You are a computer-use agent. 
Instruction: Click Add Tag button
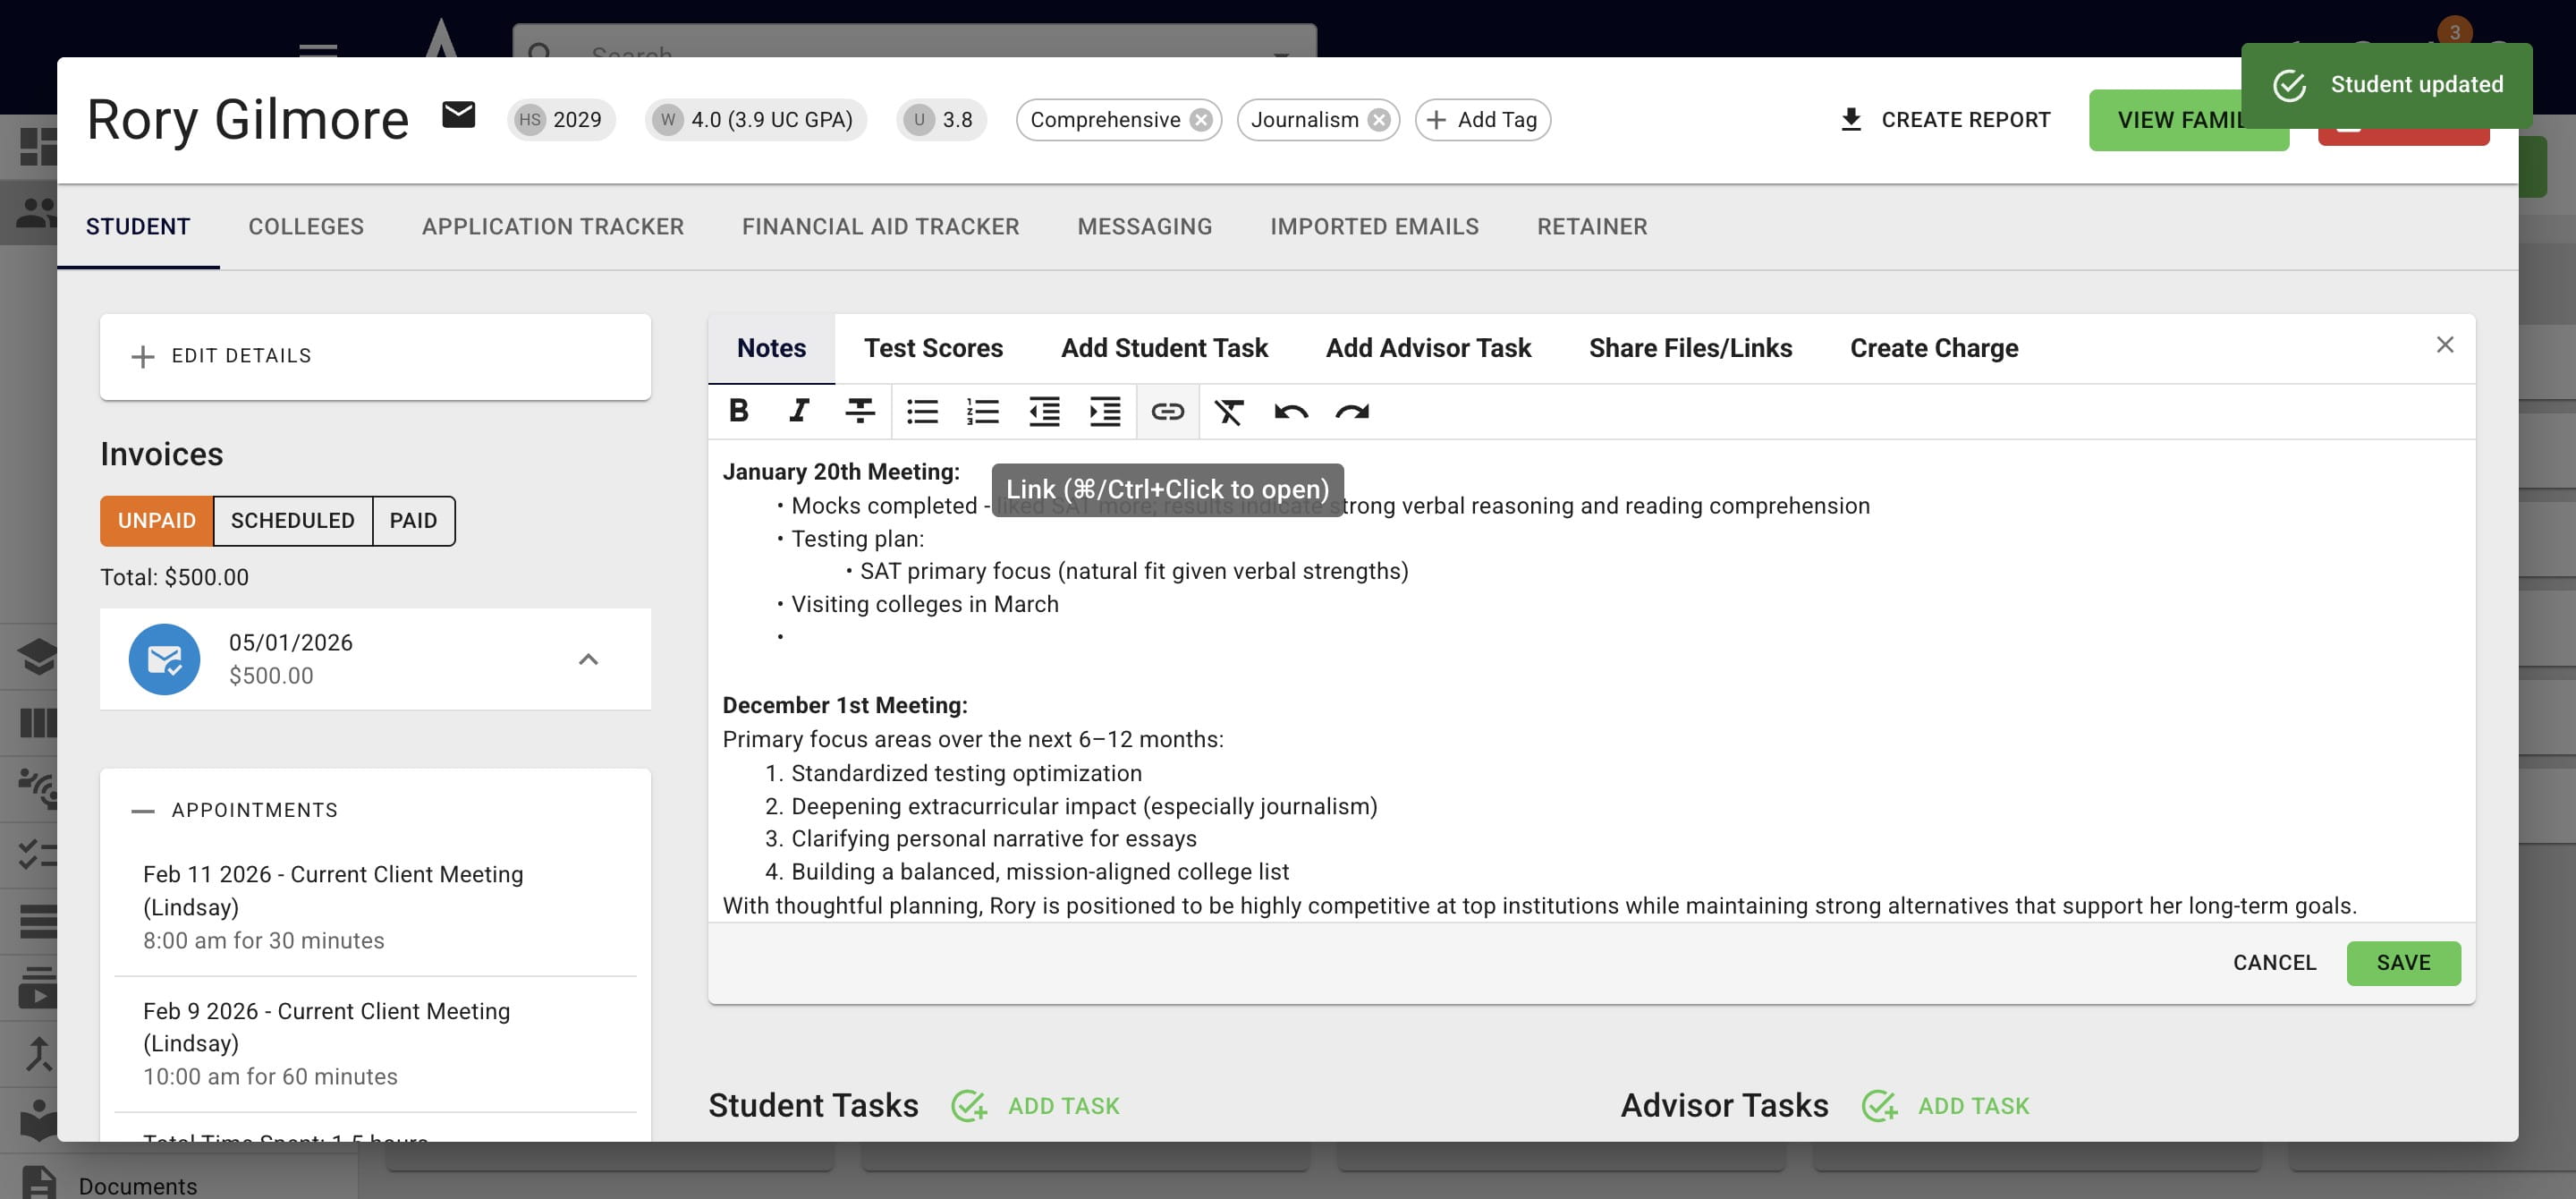(x=1482, y=120)
